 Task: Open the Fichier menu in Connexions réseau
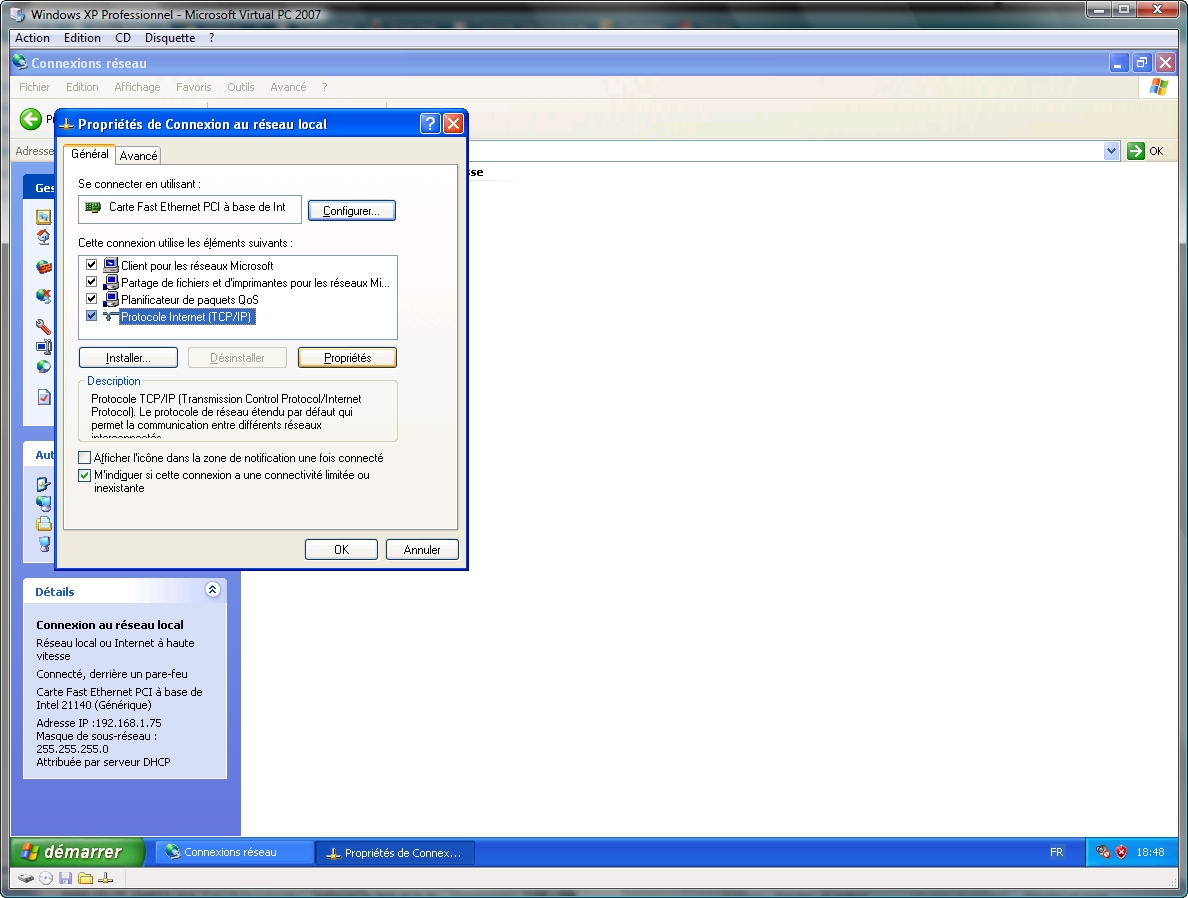click(x=35, y=87)
